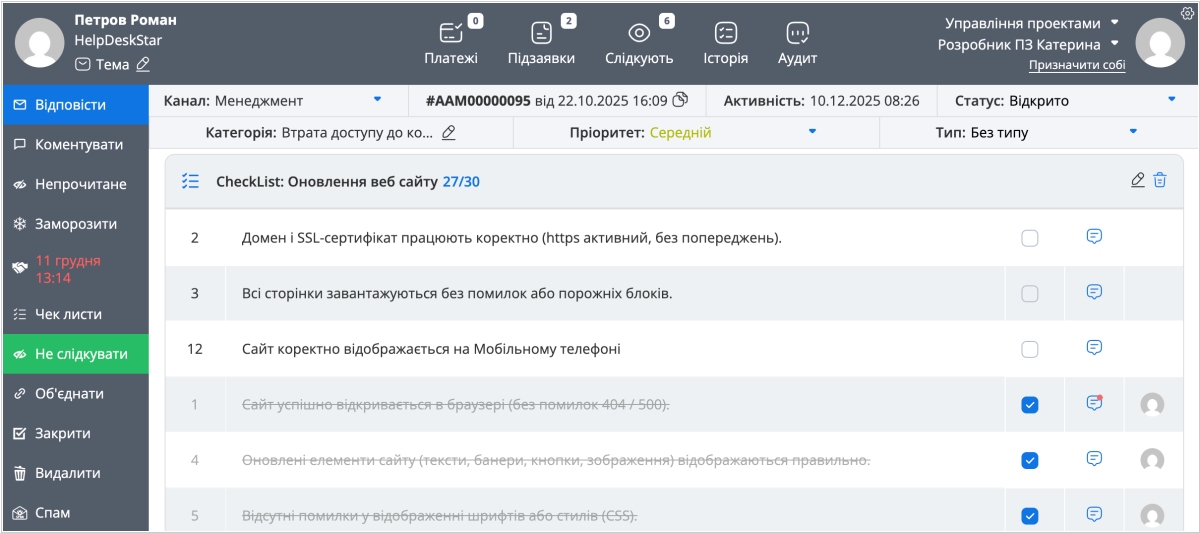Viewport: 1200px width, 533px height.
Task: Click the Петров Роман user avatar
Action: click(x=40, y=43)
